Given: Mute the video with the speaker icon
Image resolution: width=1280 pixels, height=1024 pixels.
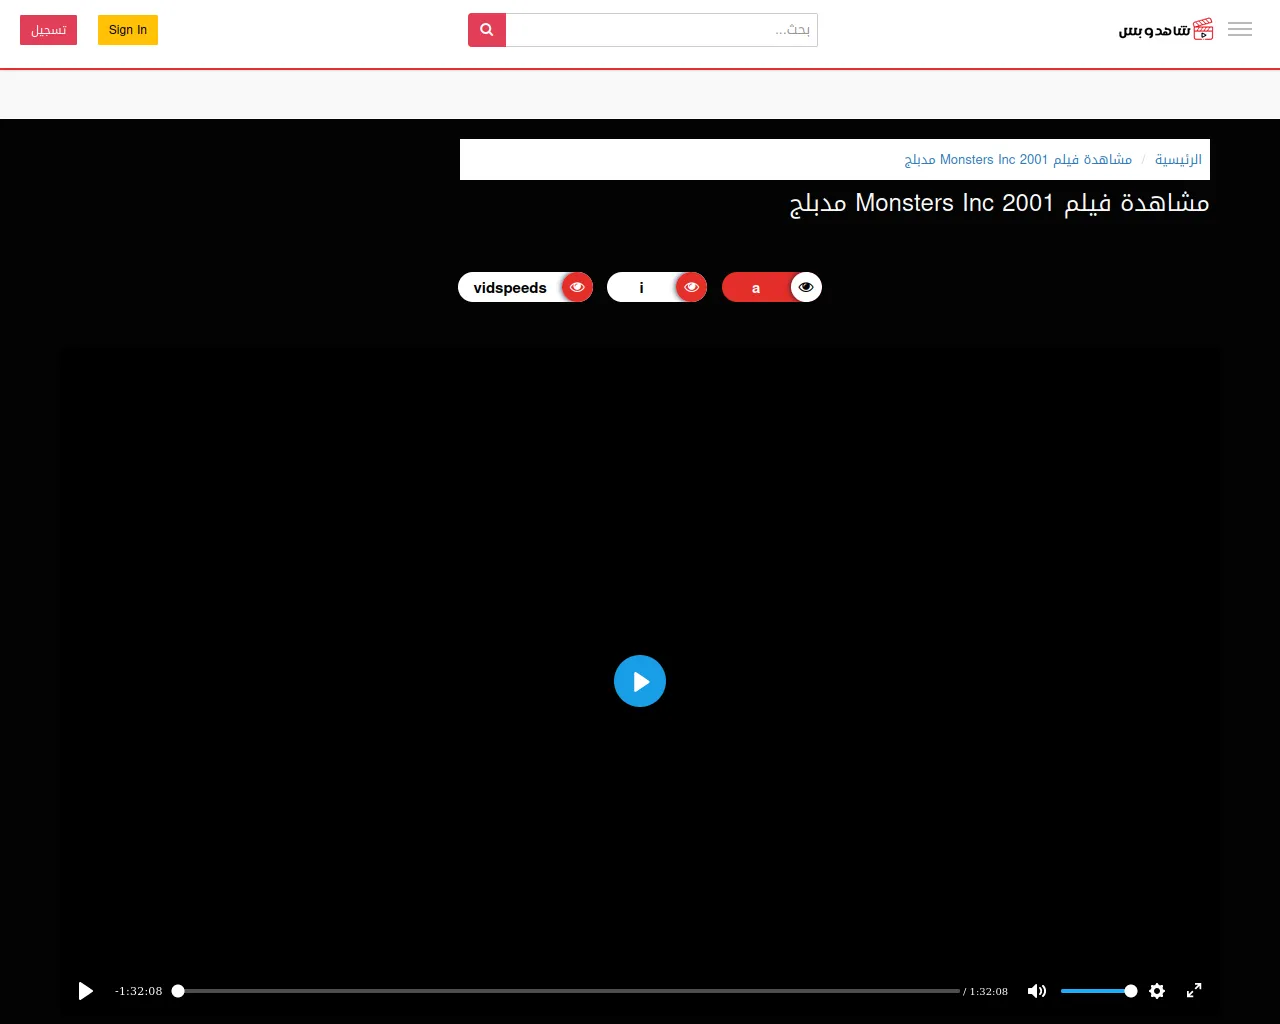Looking at the screenshot, I should pos(1037,991).
